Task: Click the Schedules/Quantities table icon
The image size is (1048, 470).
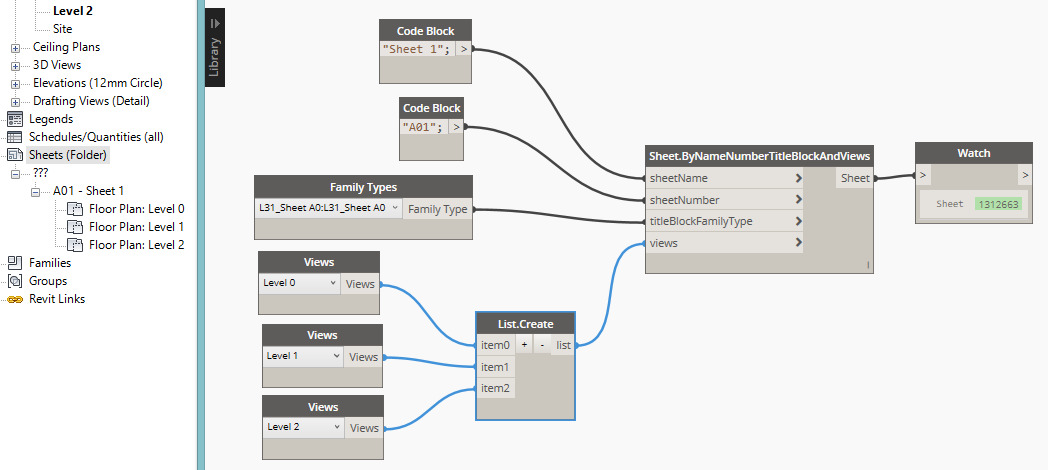Action: coord(15,137)
